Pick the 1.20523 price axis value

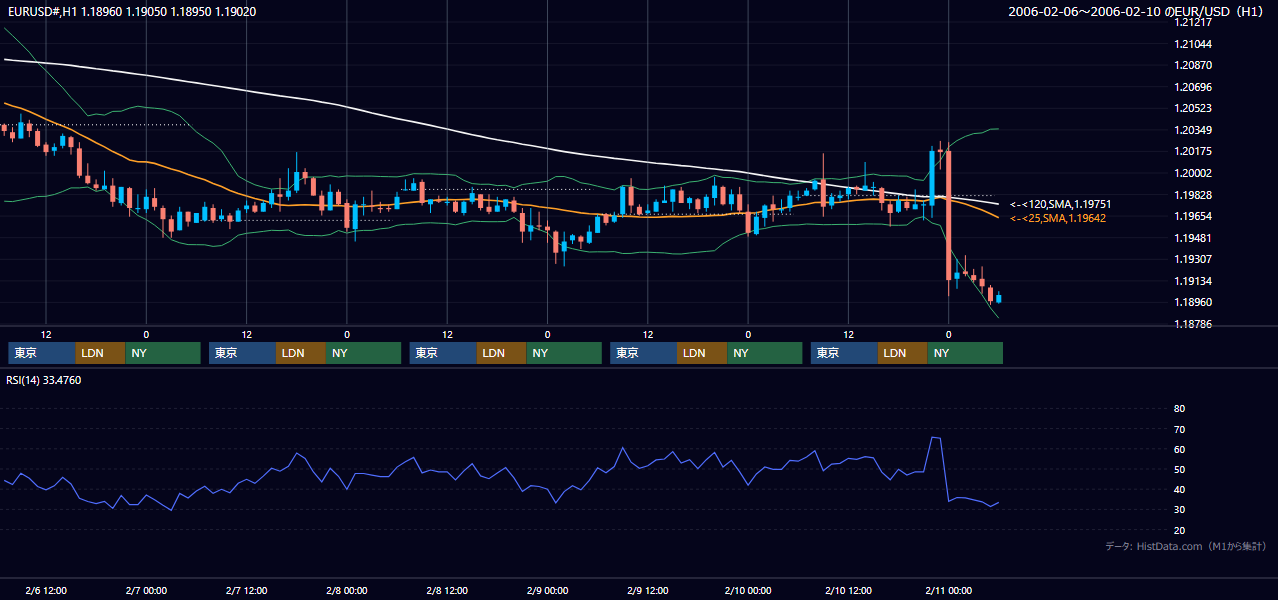point(1193,109)
